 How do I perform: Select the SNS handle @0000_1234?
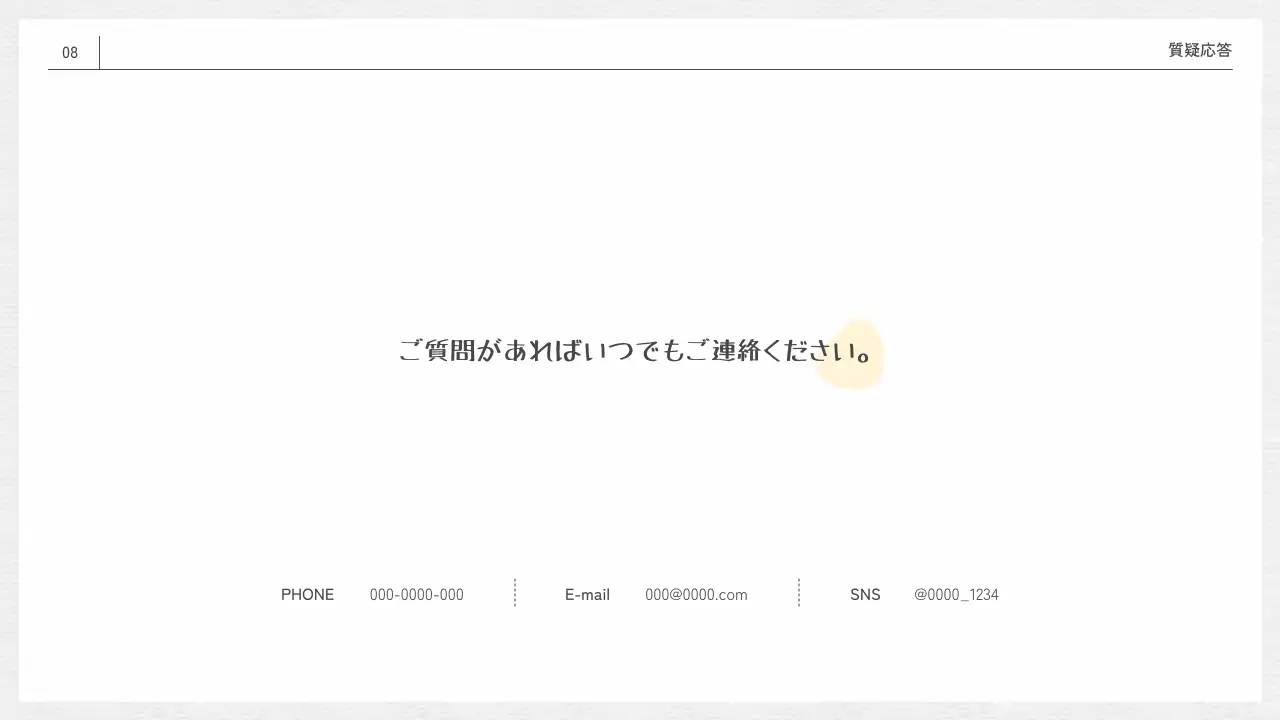[x=956, y=594]
